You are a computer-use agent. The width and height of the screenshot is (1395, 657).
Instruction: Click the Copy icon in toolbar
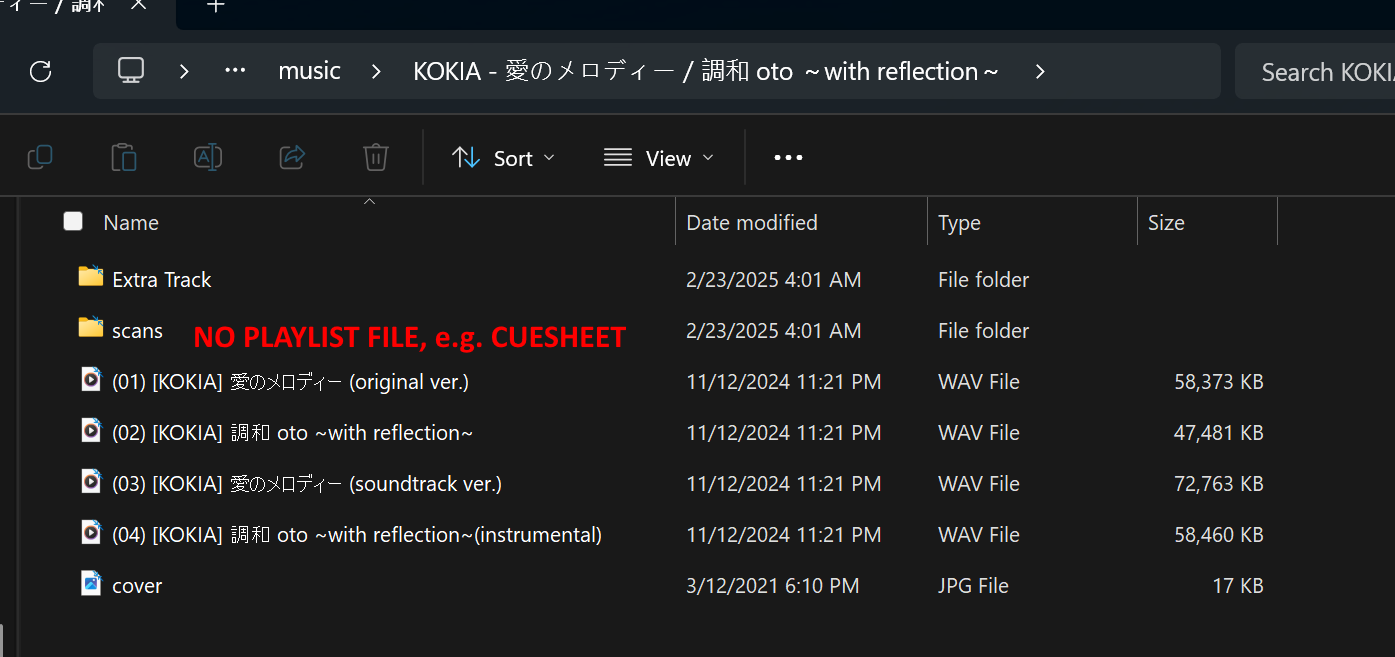pos(40,157)
